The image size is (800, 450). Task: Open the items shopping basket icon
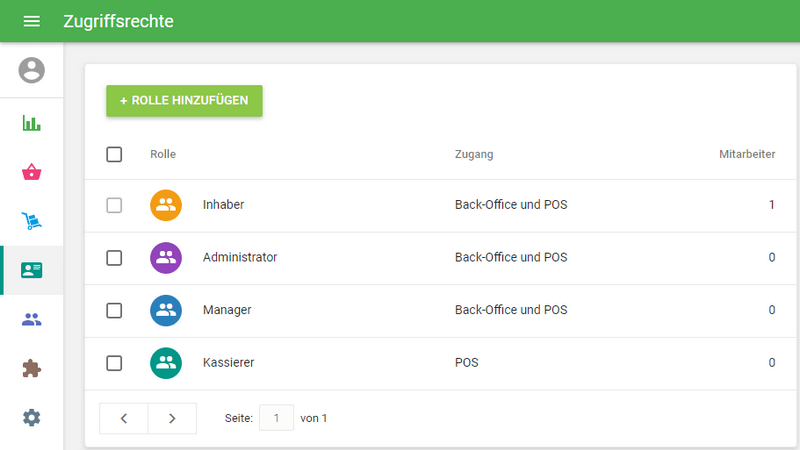pos(32,172)
